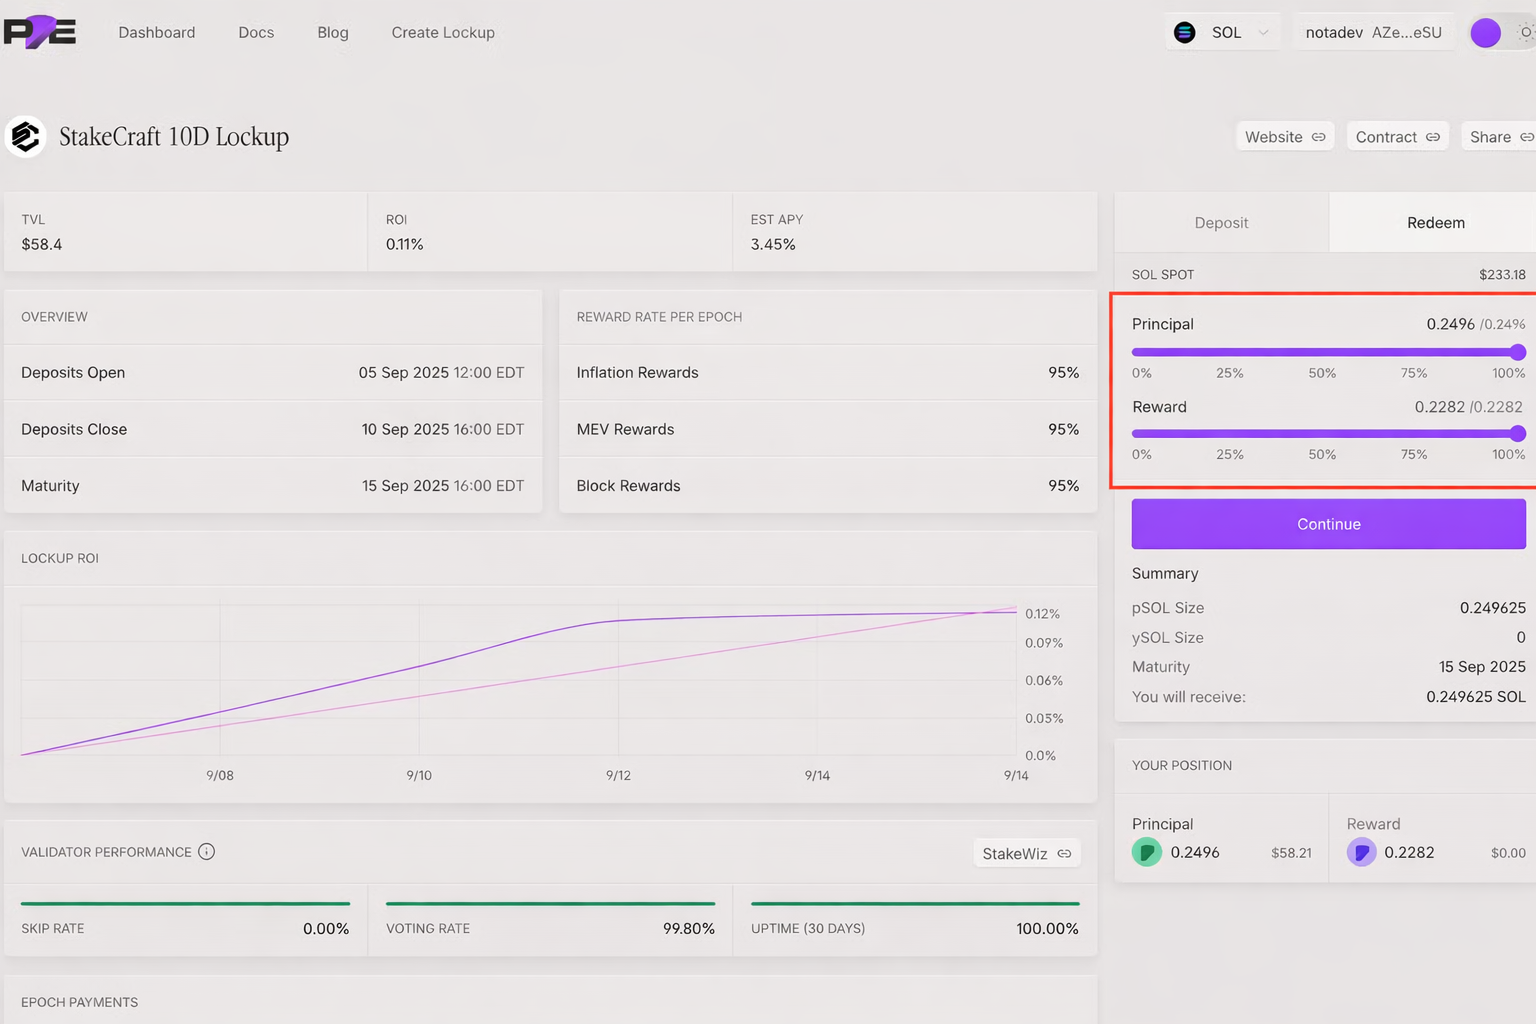Click the StakeCraft validator logo icon
Screen dimensions: 1536x1024
(26, 136)
